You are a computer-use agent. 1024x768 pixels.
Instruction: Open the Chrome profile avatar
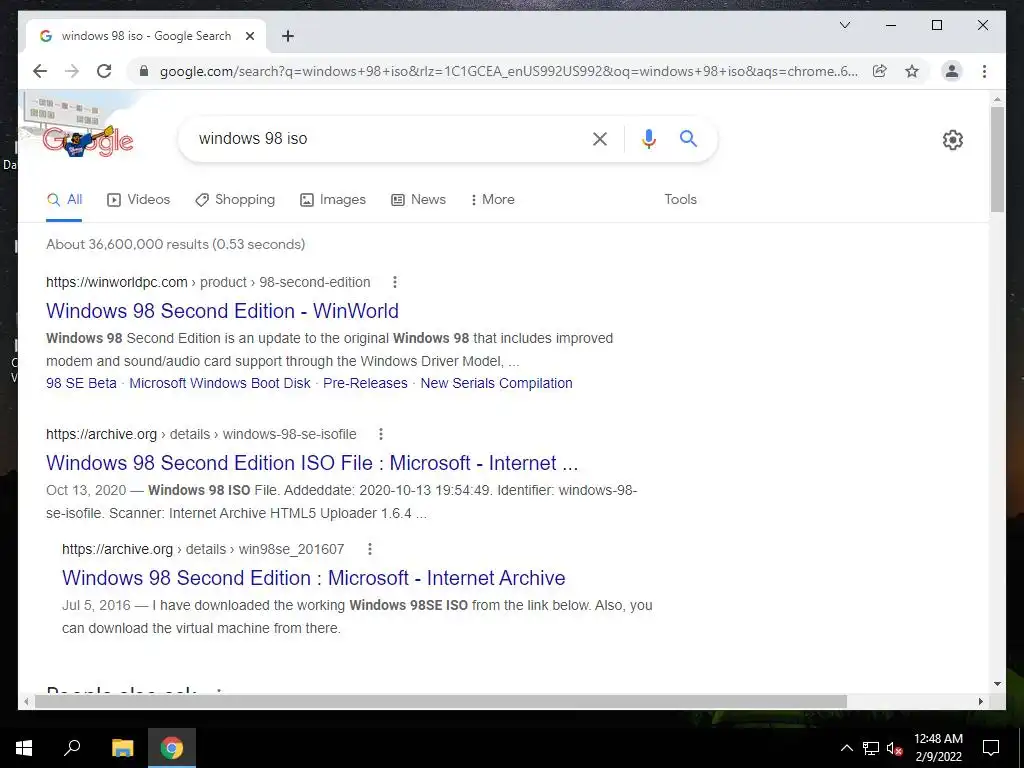(x=952, y=71)
